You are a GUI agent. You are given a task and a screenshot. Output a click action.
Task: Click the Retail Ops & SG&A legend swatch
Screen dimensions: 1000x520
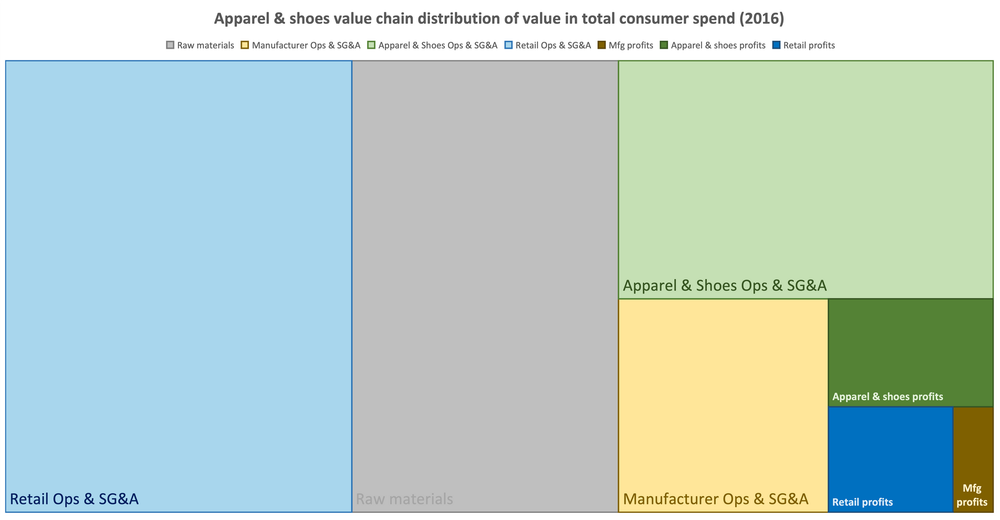[508, 45]
